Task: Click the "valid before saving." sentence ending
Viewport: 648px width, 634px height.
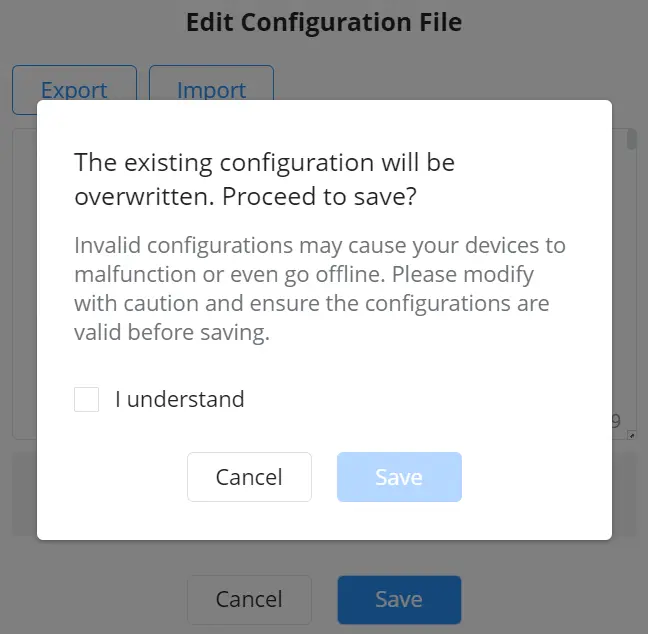Action: [172, 332]
